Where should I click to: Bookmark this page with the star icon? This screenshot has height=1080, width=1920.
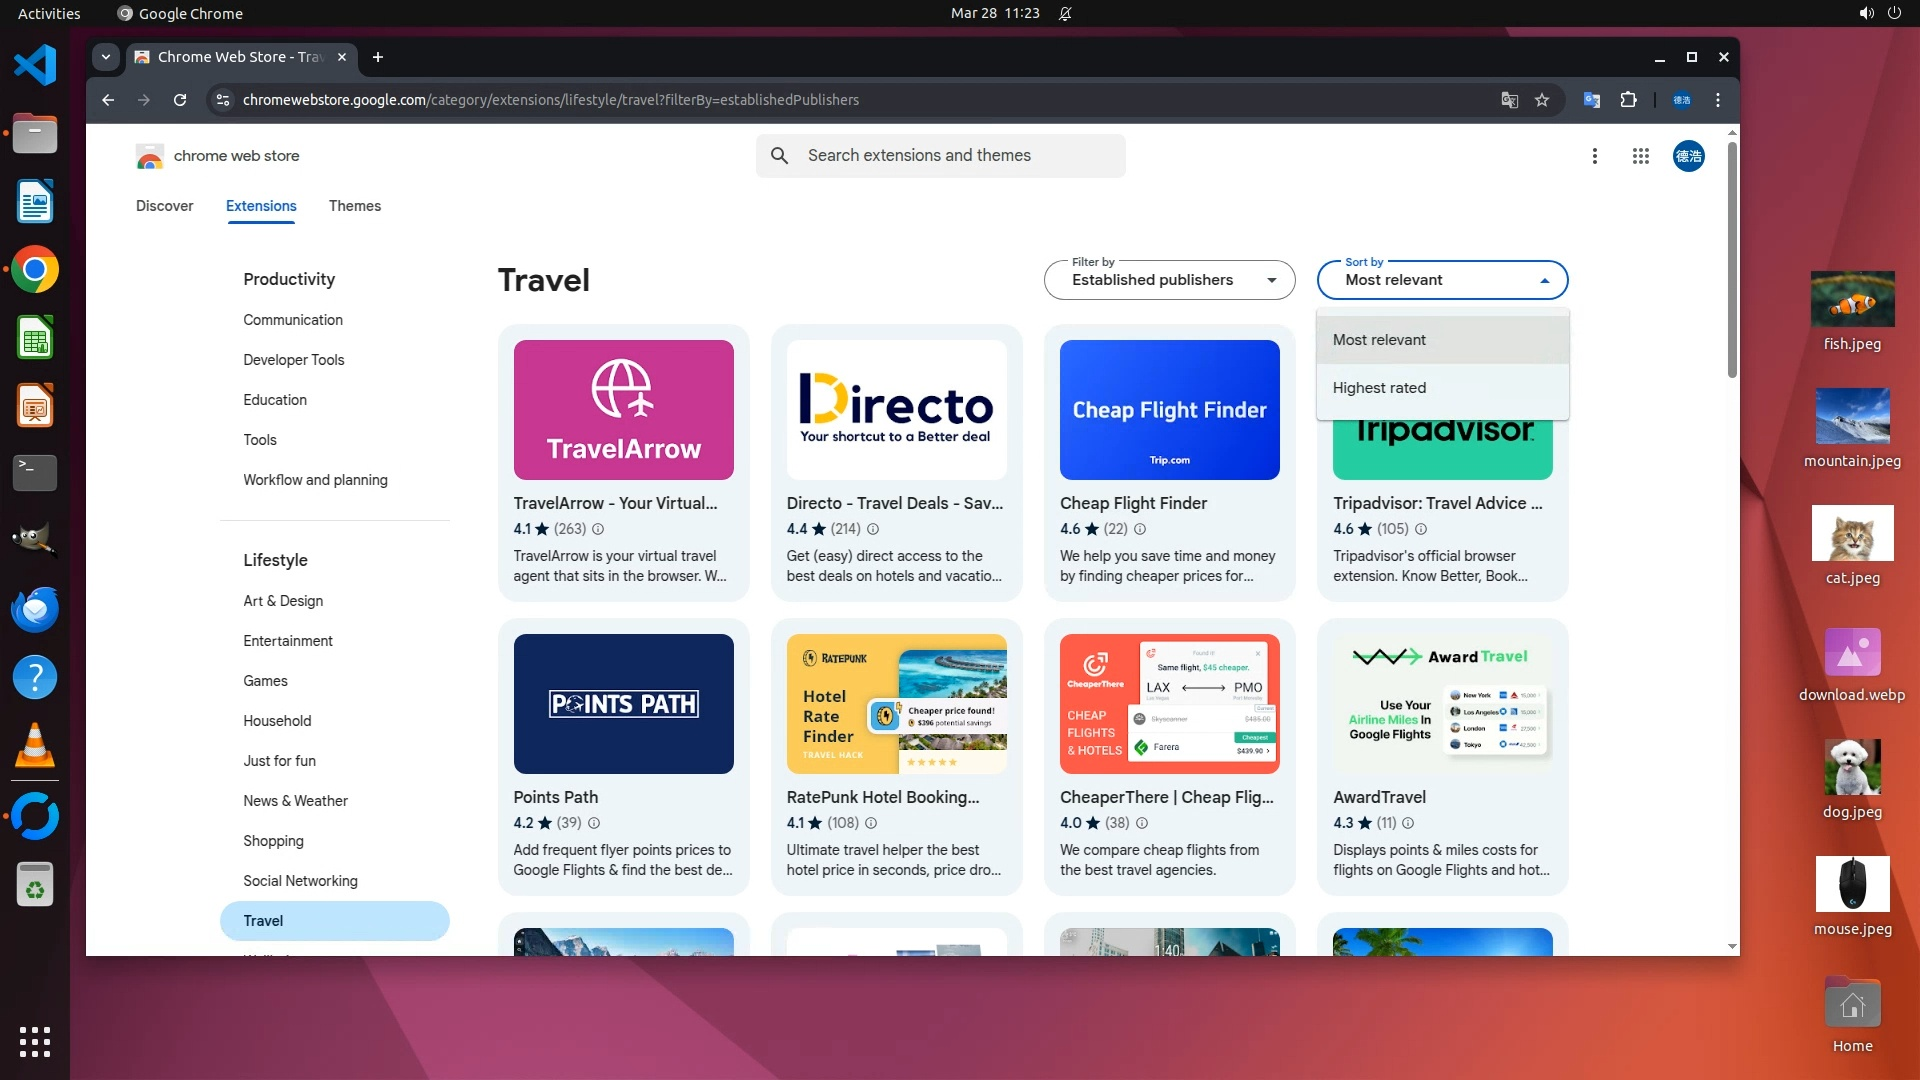[1542, 100]
